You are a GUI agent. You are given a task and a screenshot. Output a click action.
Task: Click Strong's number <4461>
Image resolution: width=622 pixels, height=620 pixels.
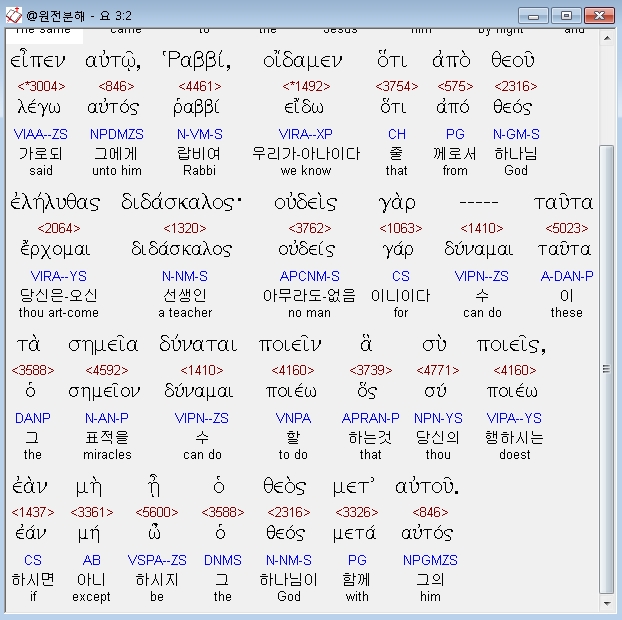pos(200,86)
